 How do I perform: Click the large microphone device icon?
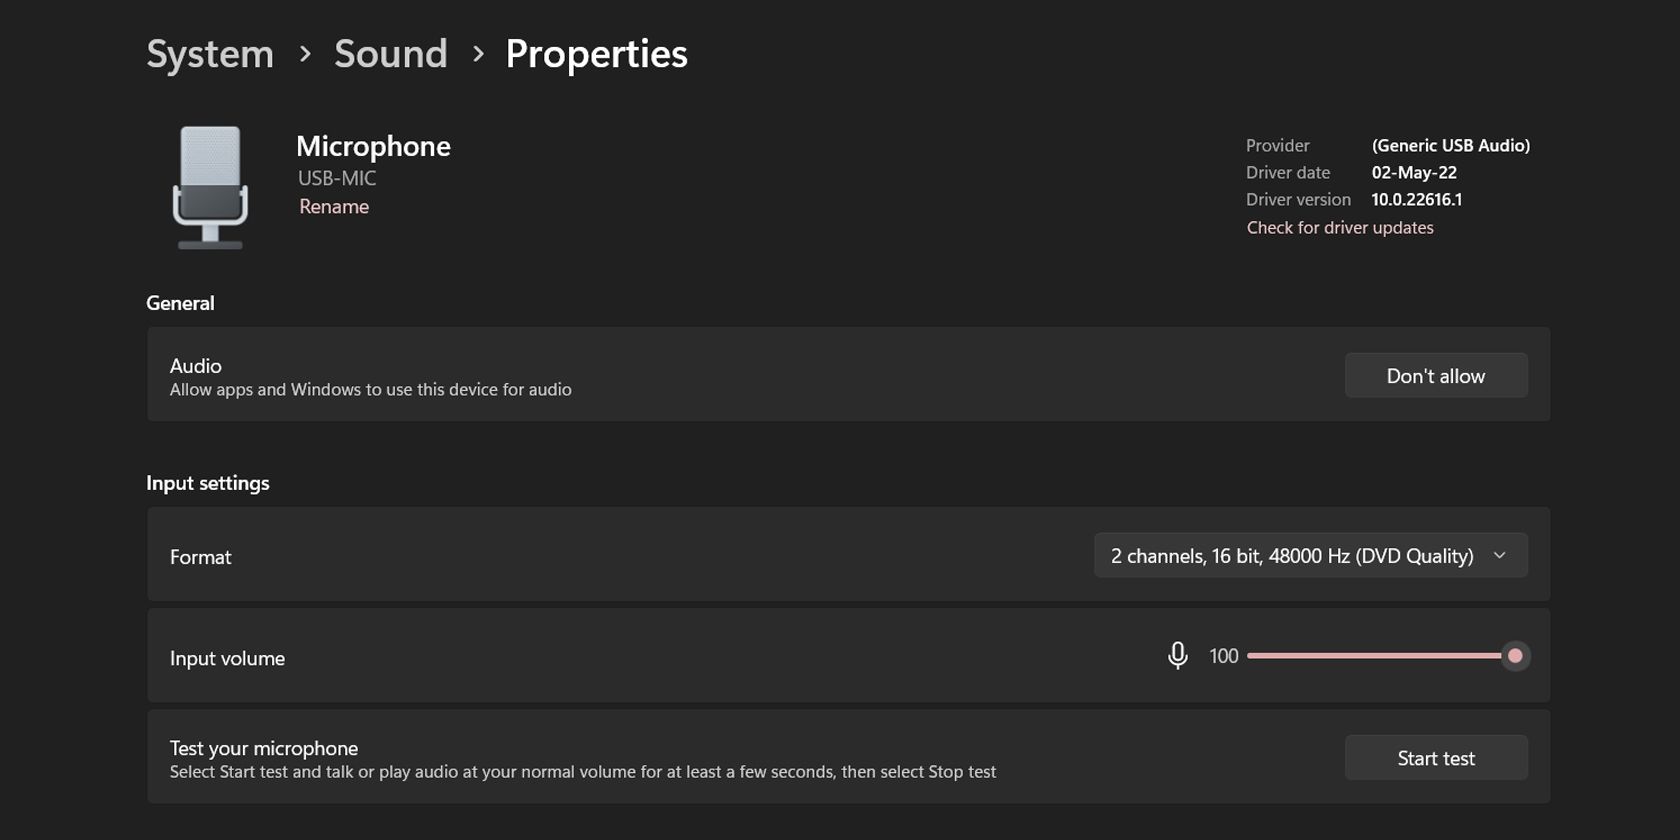(210, 187)
